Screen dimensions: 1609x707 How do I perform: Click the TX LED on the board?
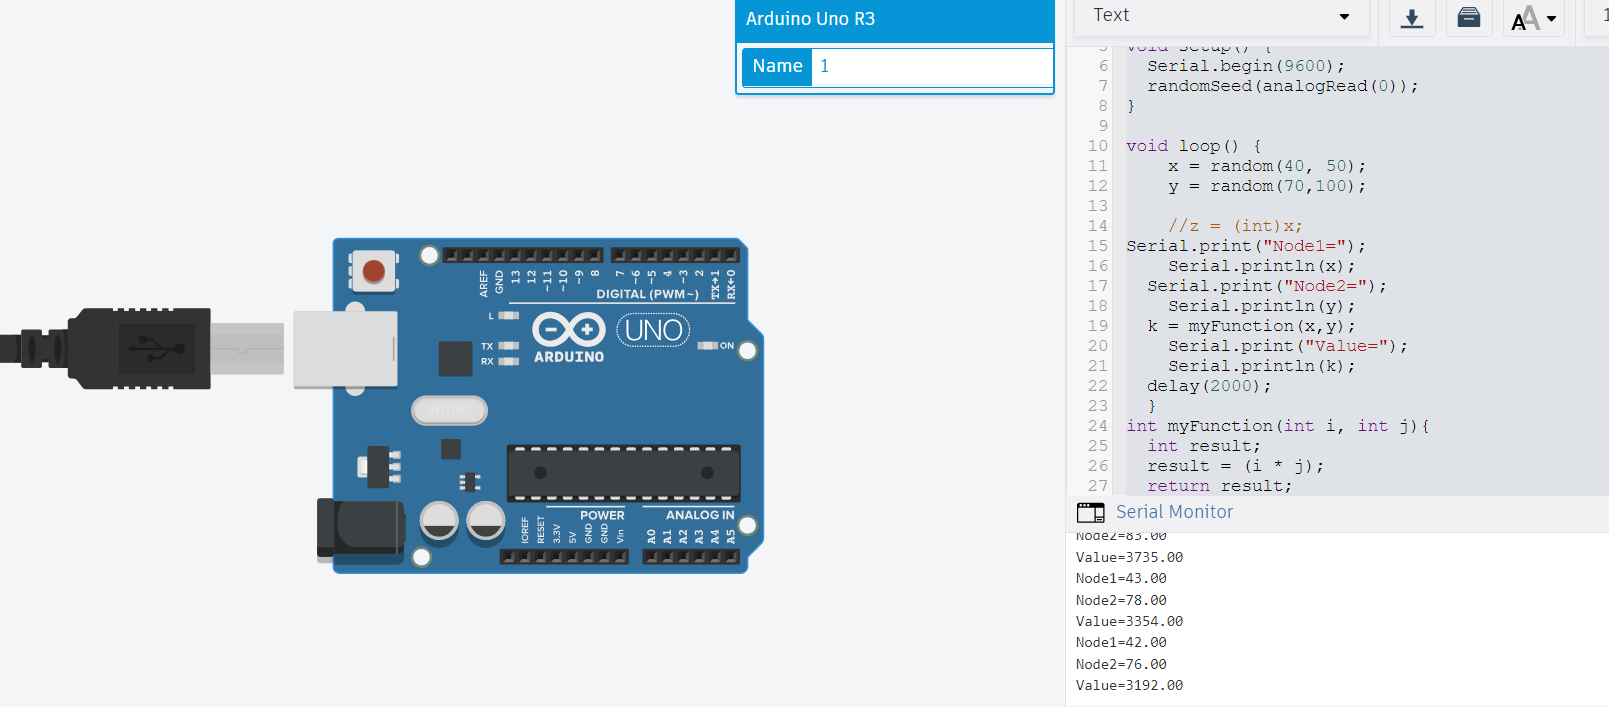click(509, 346)
